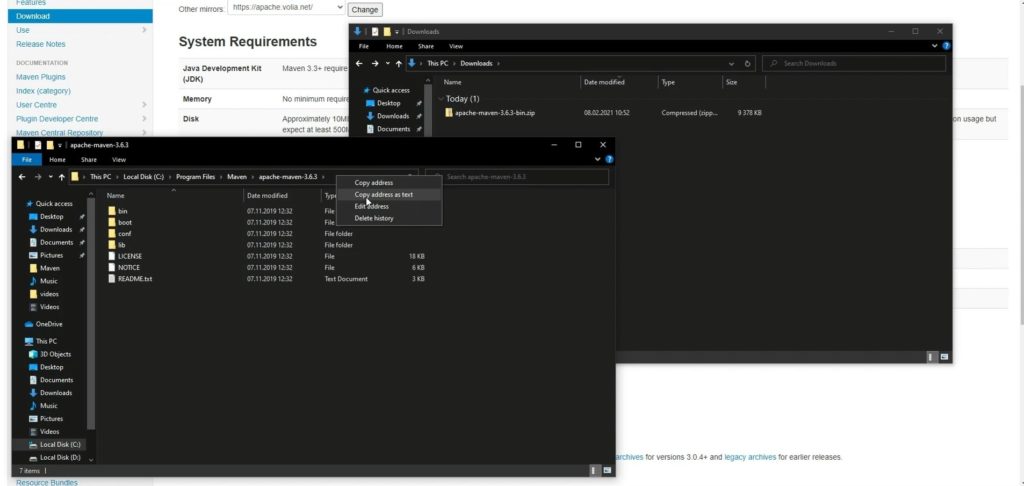Open Documents in Downloads window sidebar
Image resolution: width=1024 pixels, height=486 pixels.
(x=388, y=129)
